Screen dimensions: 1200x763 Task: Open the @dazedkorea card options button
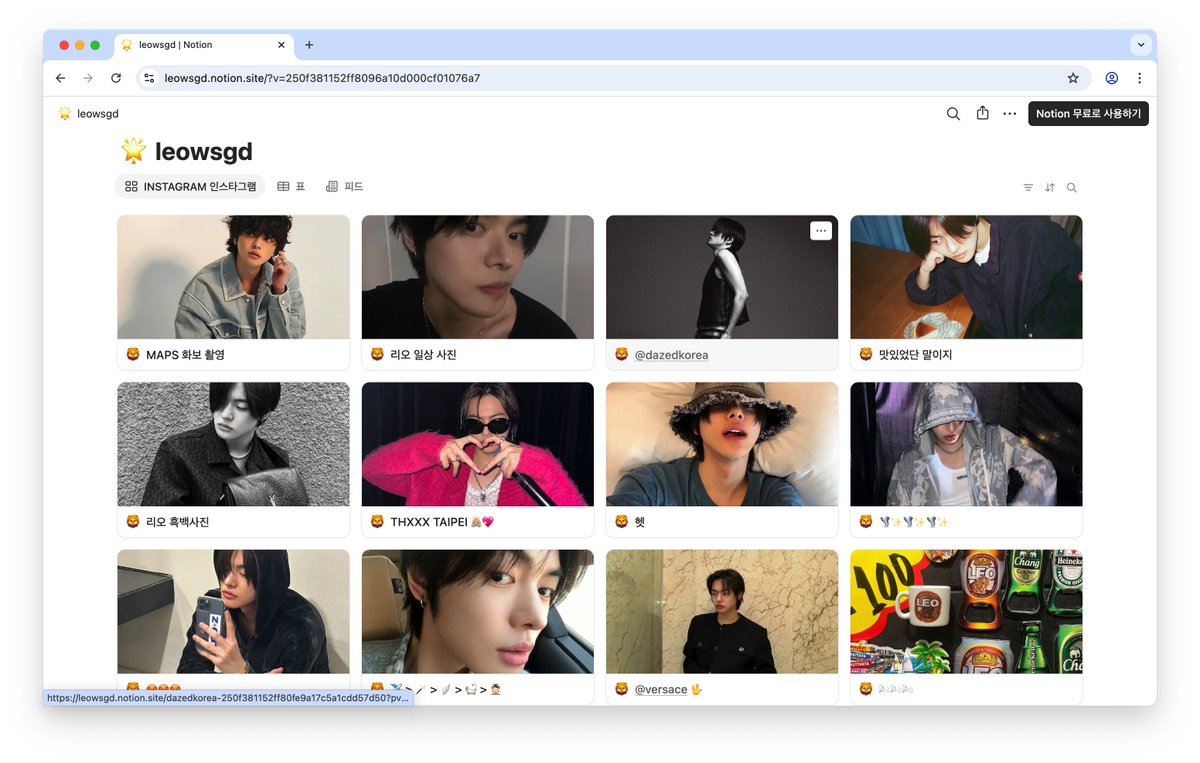[x=821, y=231]
